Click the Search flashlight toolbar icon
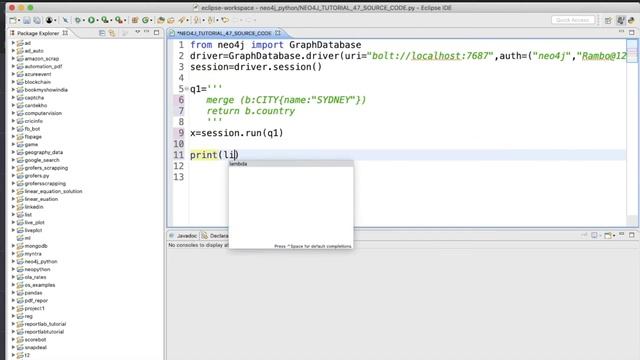This screenshot has height=360, width=640. (x=182, y=20)
